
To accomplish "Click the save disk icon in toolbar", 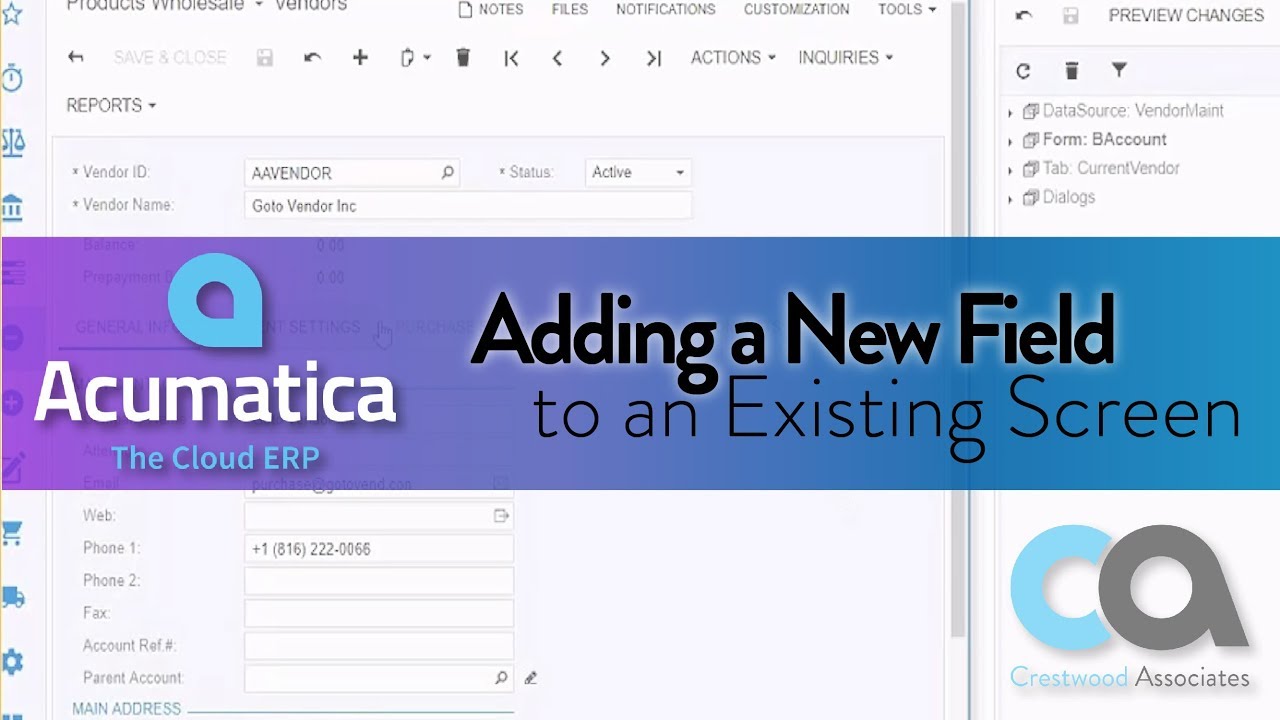I will click(x=265, y=58).
